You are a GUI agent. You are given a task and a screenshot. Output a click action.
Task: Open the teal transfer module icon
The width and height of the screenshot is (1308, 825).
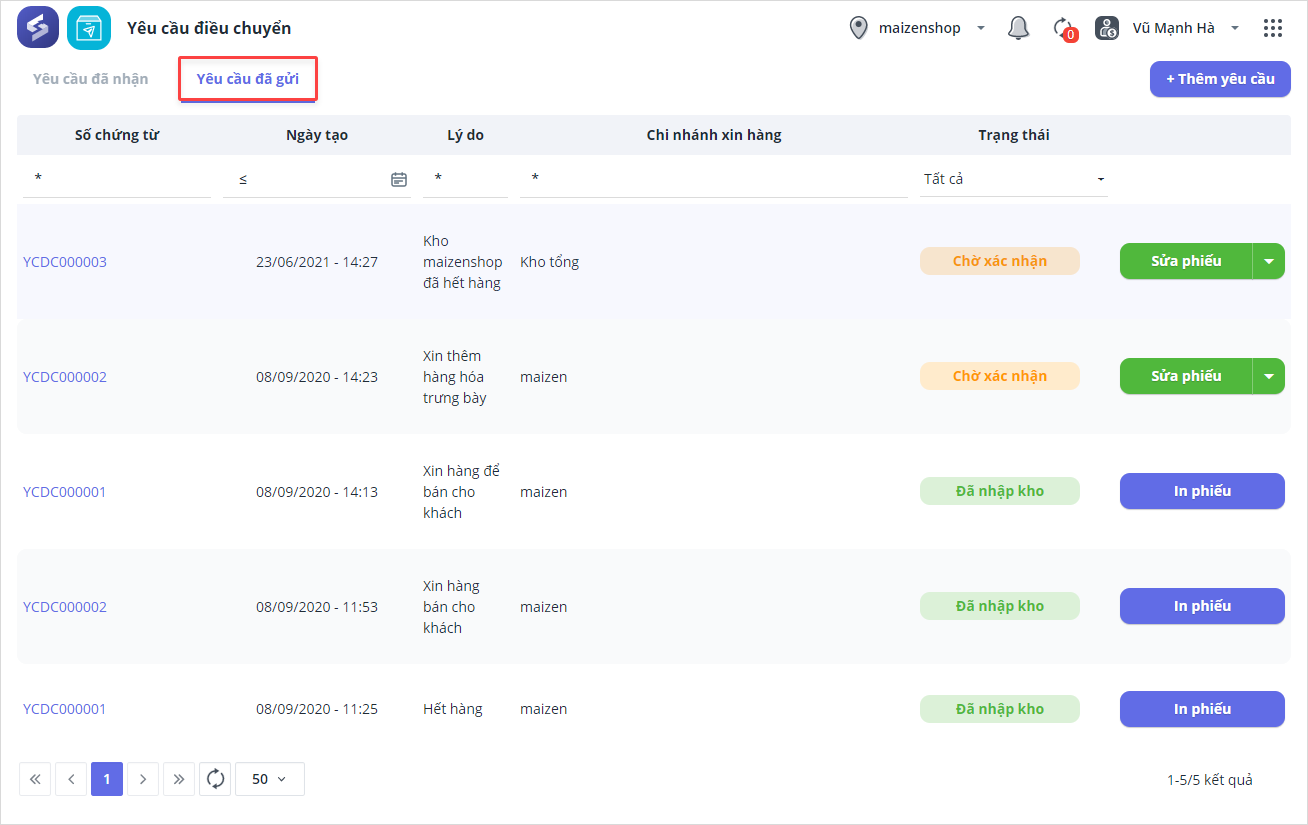click(89, 28)
